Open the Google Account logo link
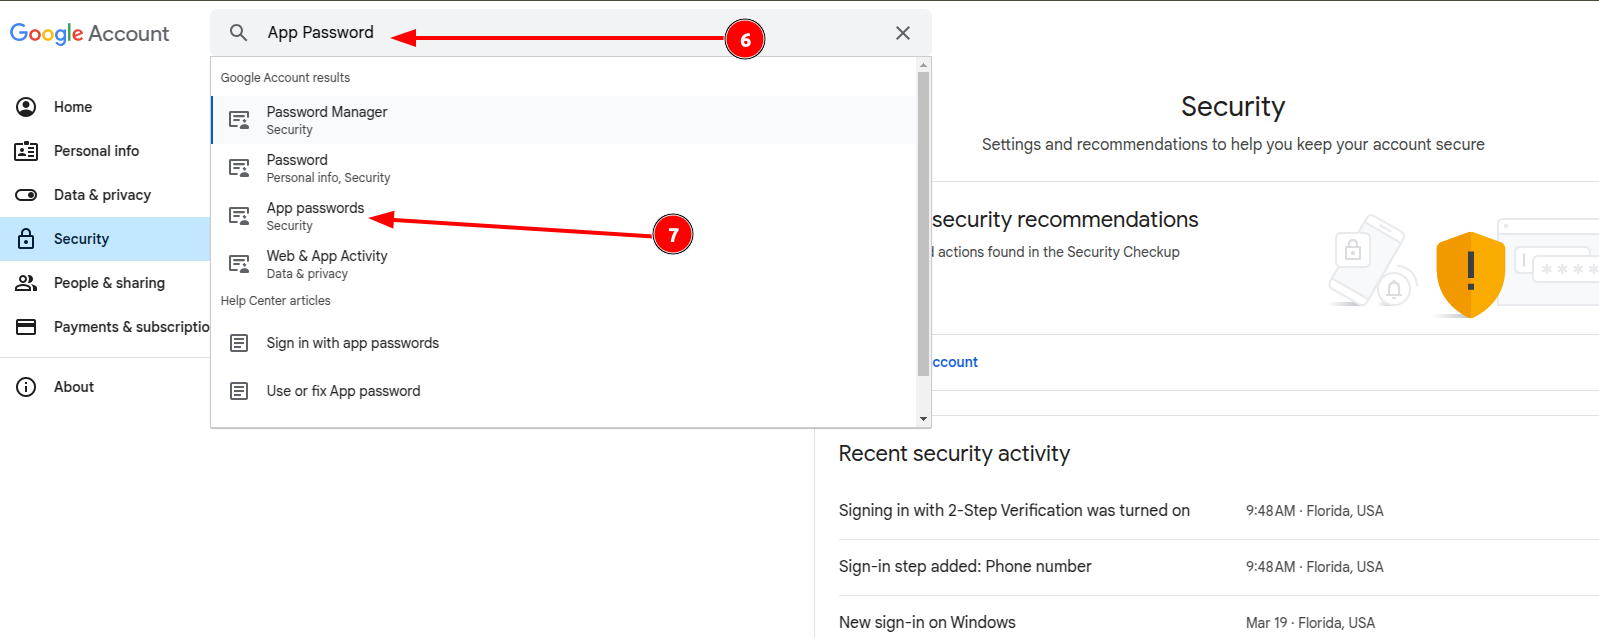Image resolution: width=1599 pixels, height=638 pixels. coord(90,33)
